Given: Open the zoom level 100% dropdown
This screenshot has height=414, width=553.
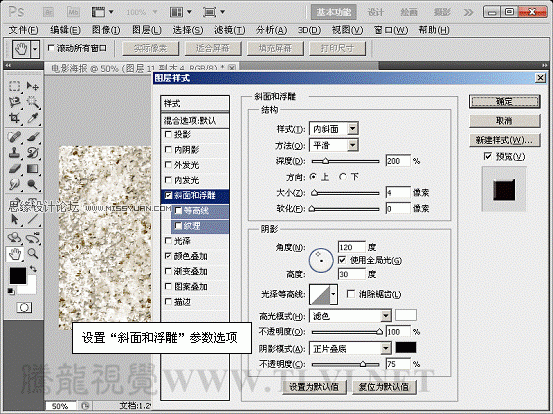Looking at the screenshot, I should tap(155, 12).
